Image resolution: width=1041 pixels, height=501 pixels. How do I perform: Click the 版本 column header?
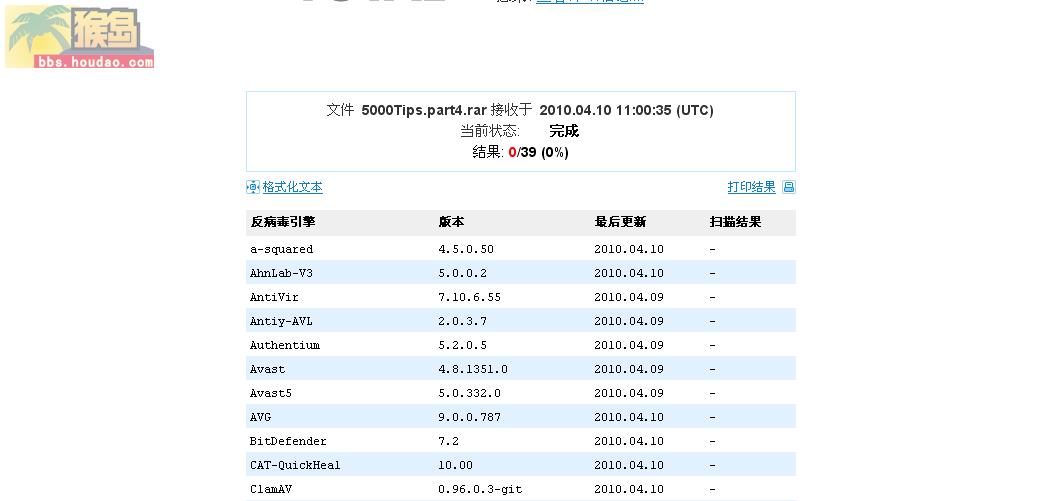point(451,222)
